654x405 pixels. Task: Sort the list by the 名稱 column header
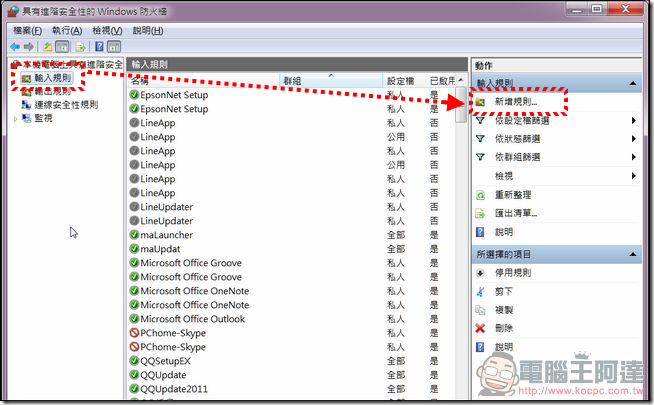[x=203, y=80]
